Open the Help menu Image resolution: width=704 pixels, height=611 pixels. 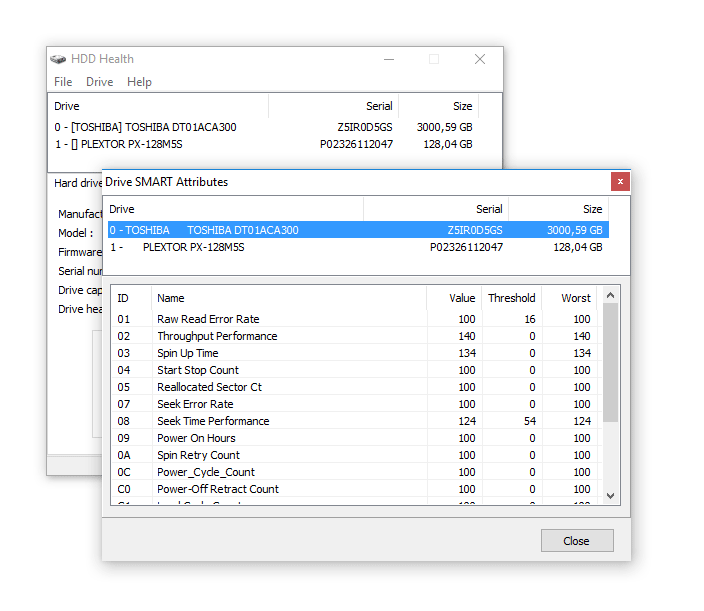point(139,82)
